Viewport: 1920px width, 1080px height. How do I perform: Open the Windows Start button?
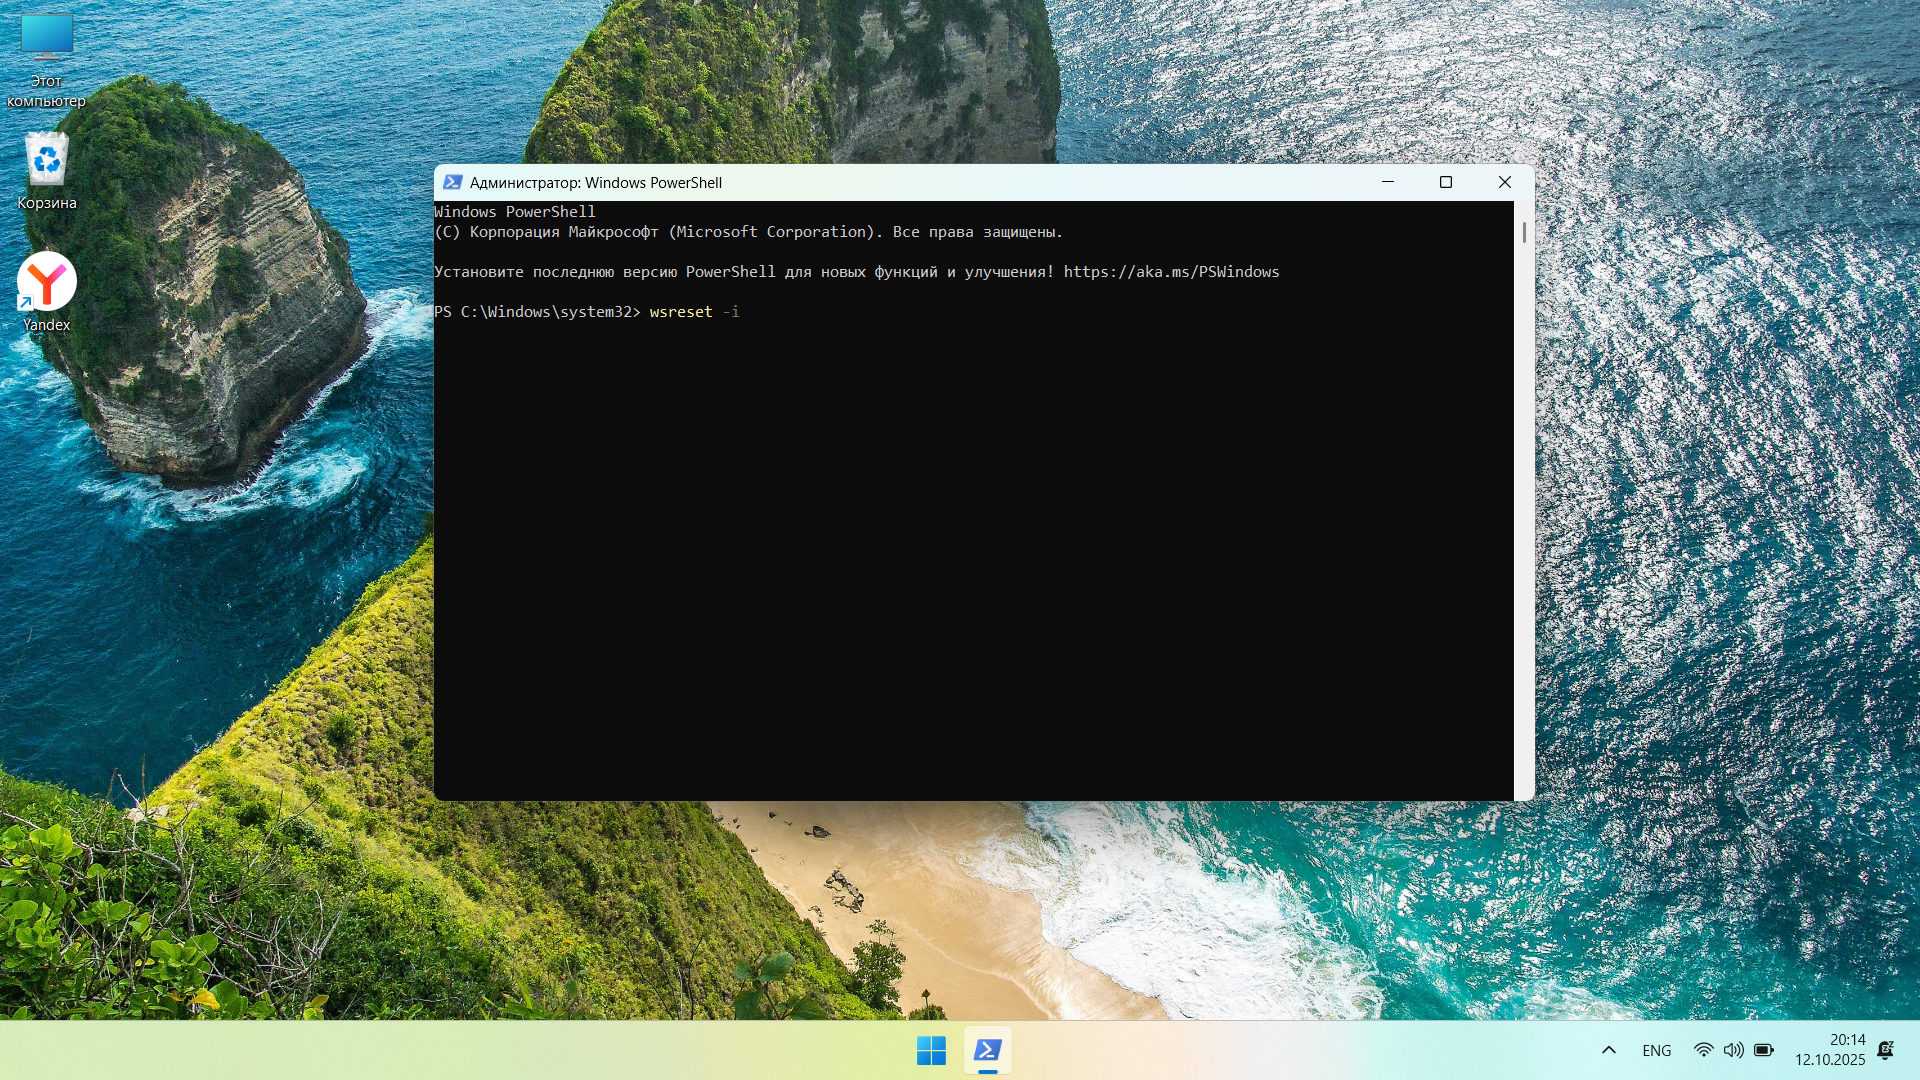pos(931,1050)
